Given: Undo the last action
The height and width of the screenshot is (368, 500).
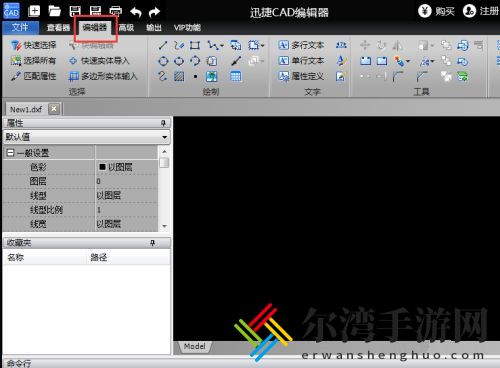Looking at the screenshot, I should (136, 12).
